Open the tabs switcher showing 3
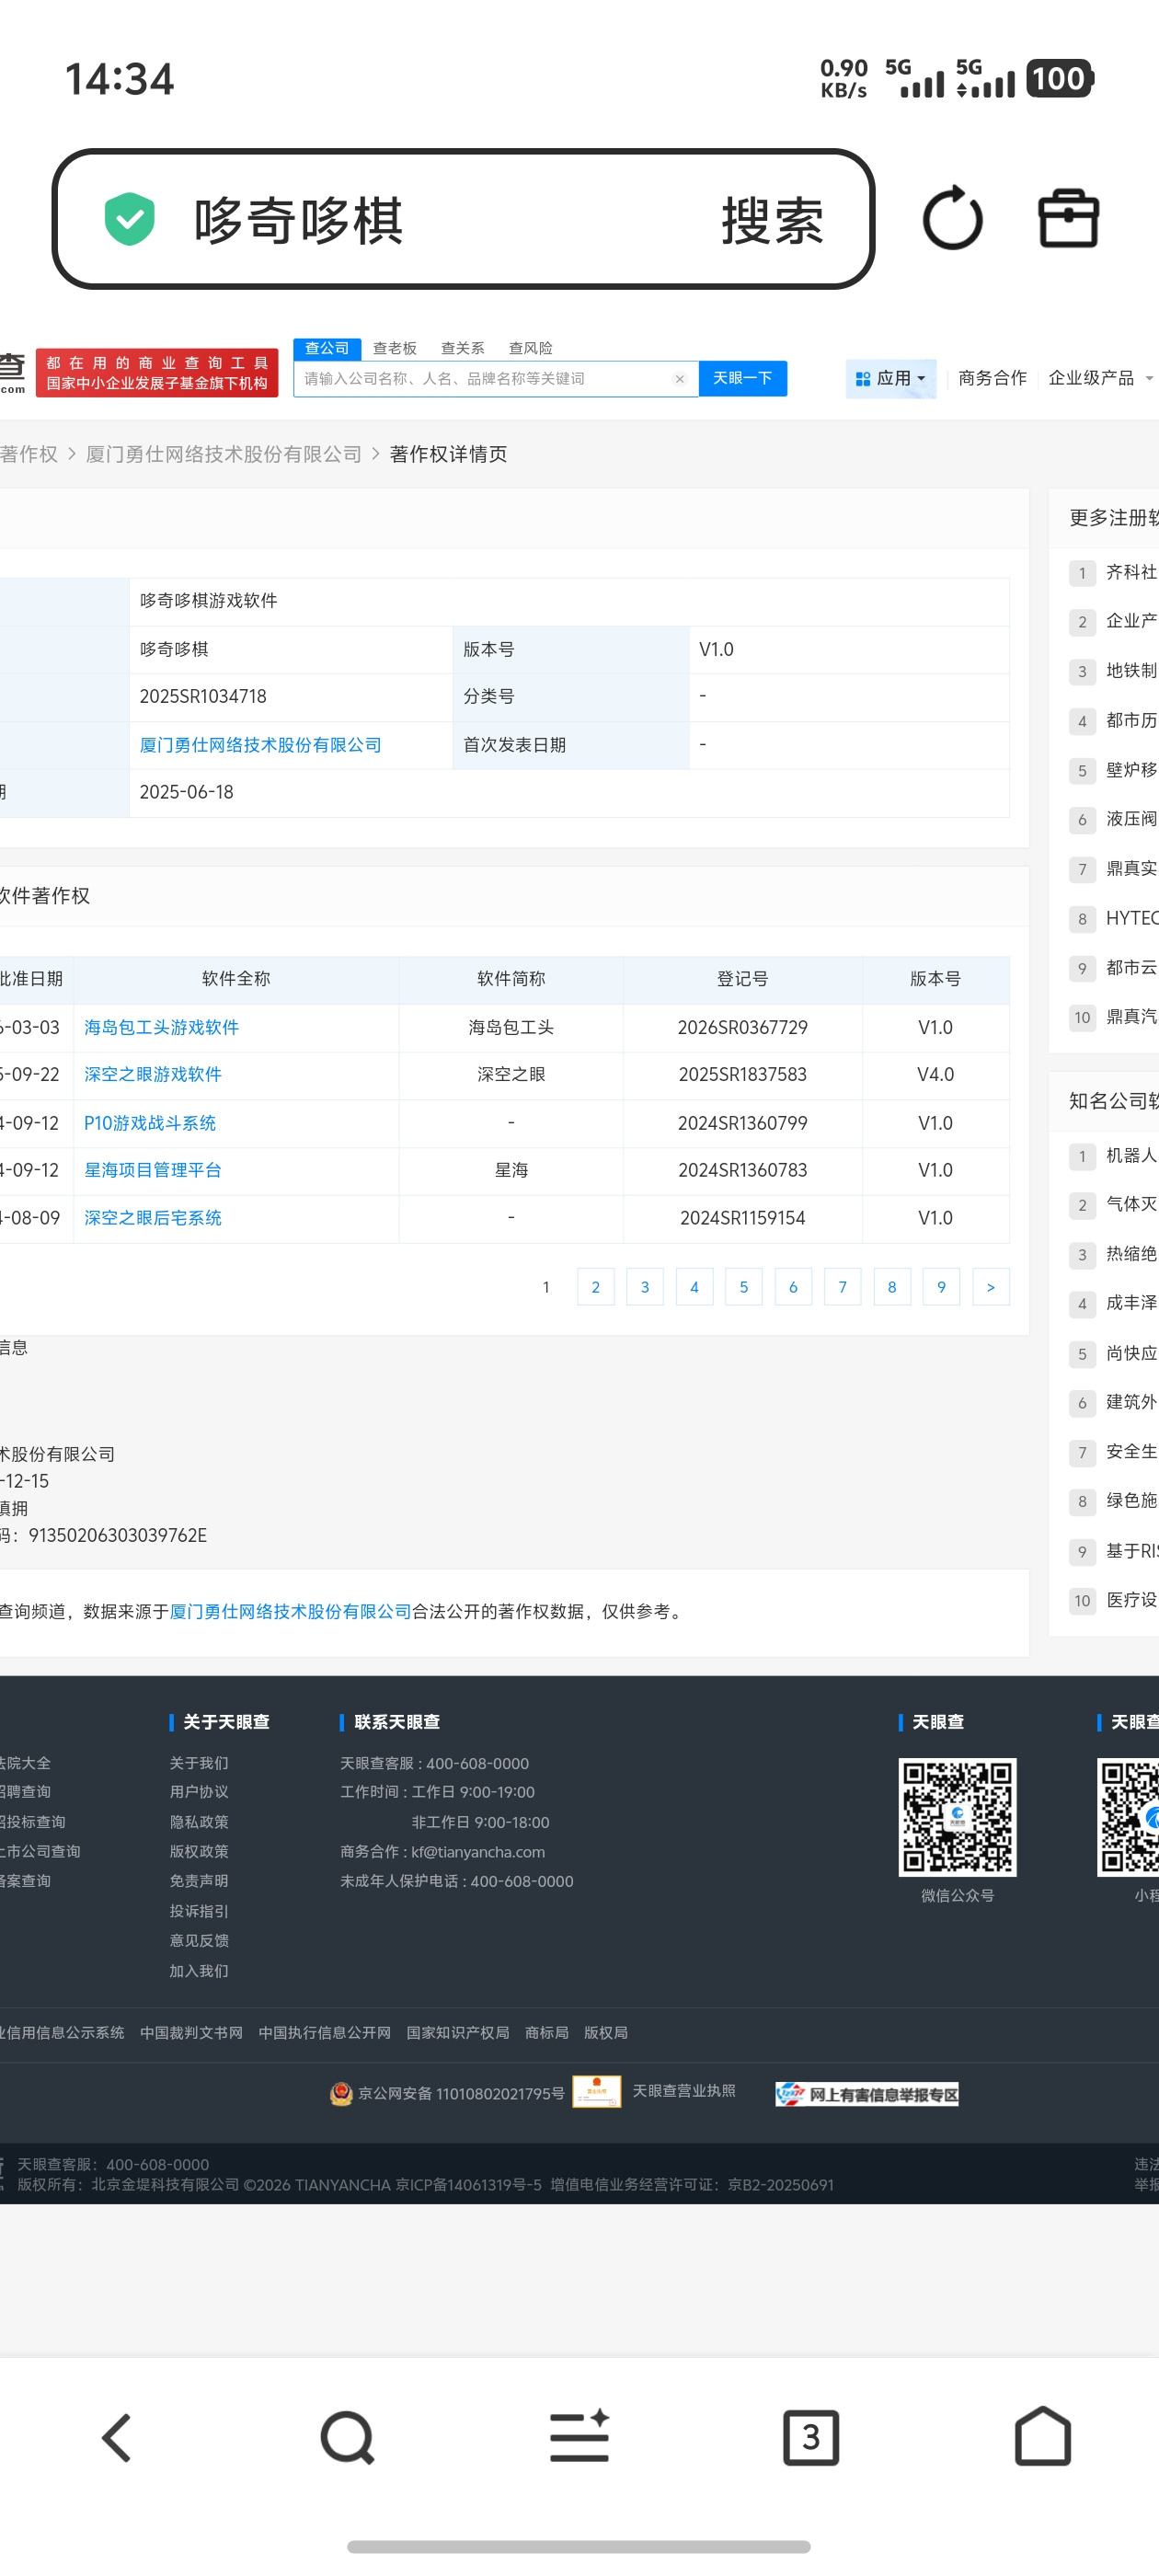This screenshot has height=2576, width=1159. point(811,2437)
